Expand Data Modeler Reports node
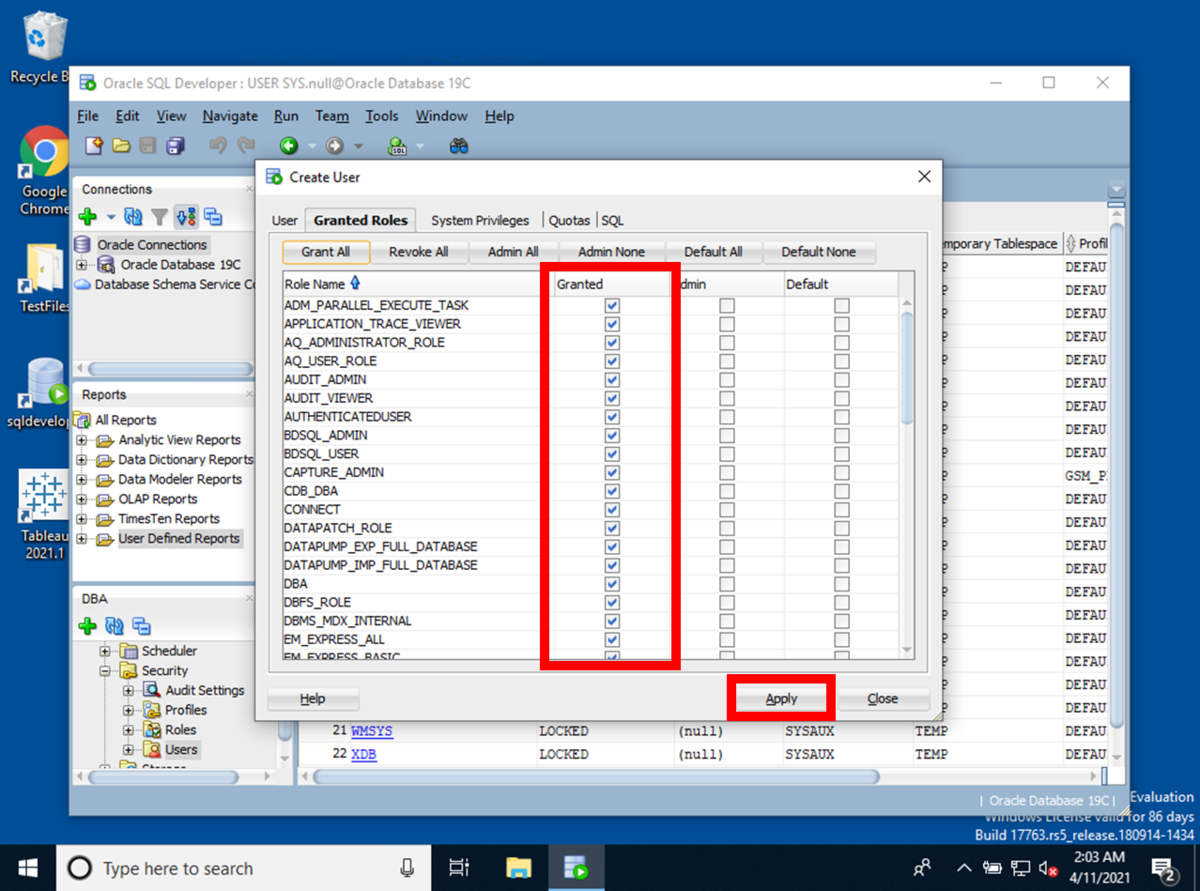This screenshot has width=1200, height=891. 82,480
